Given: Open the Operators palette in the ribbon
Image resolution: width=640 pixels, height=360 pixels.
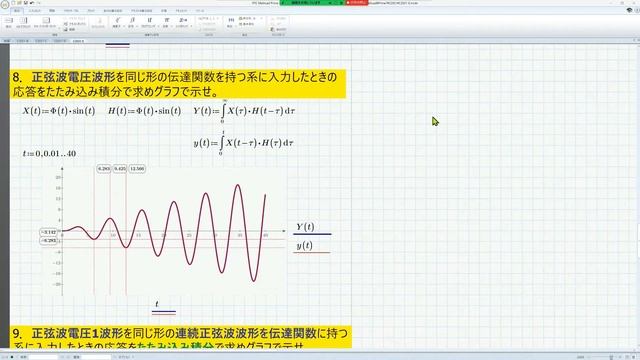Looking at the screenshot, I should click(x=117, y=22).
